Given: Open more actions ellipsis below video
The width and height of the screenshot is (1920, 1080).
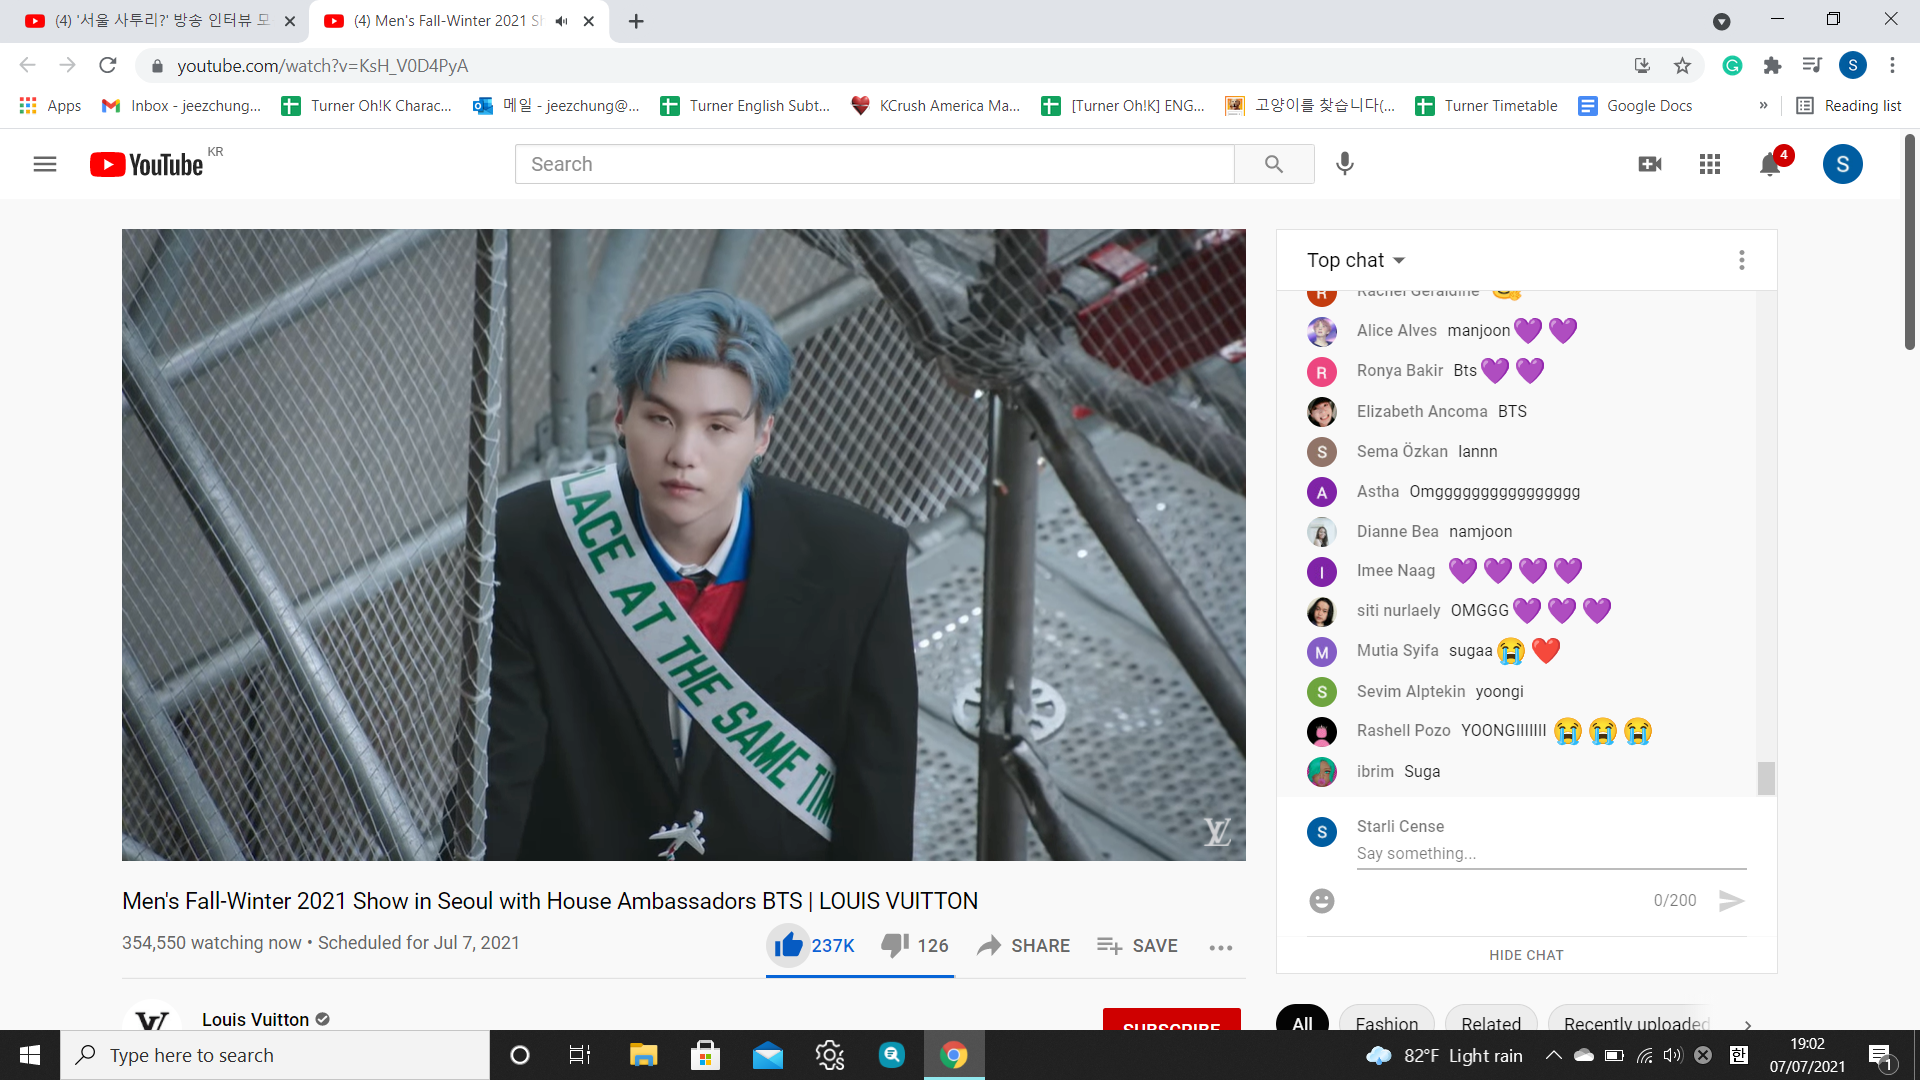Looking at the screenshot, I should click(1221, 947).
